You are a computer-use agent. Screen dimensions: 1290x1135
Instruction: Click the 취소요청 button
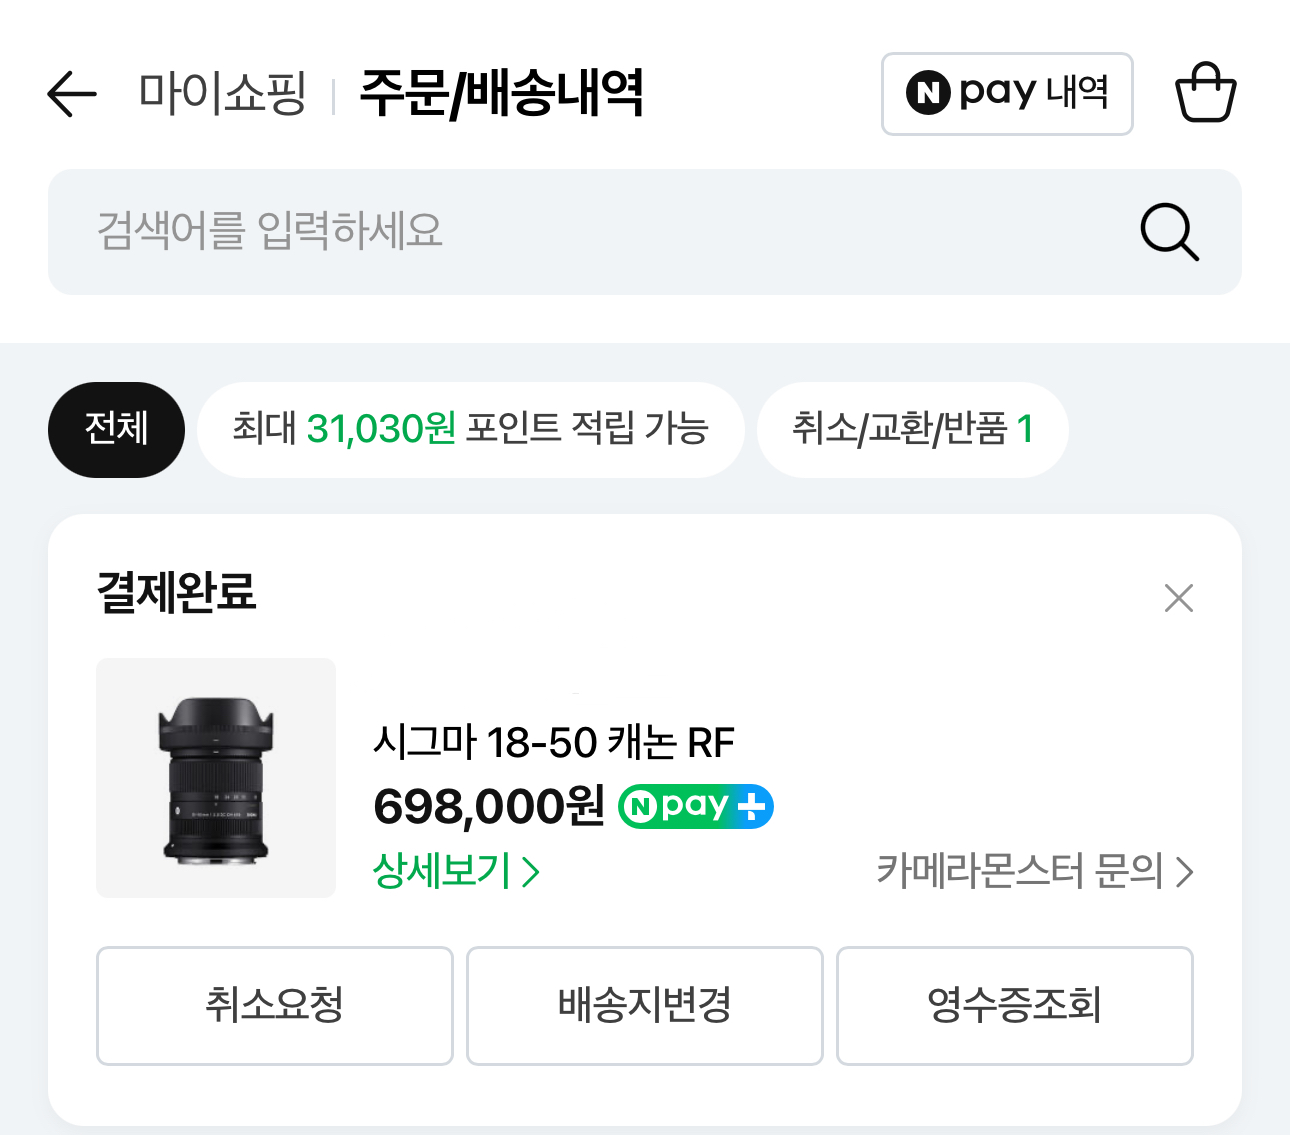(275, 1005)
